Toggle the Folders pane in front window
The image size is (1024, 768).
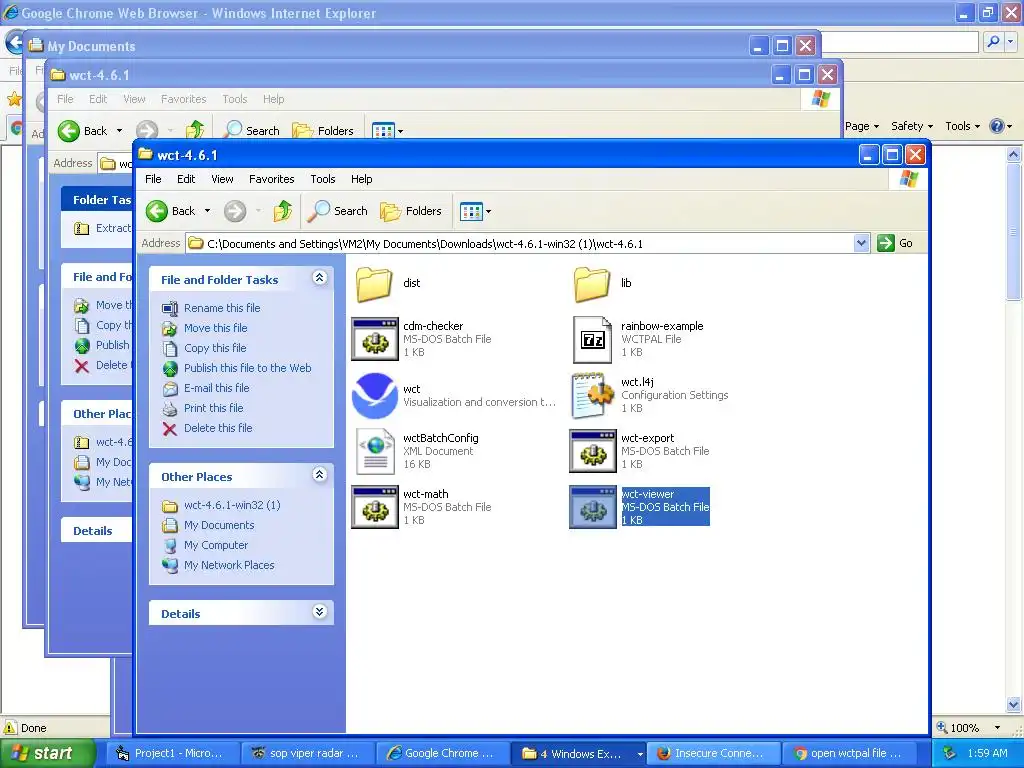pyautogui.click(x=411, y=211)
